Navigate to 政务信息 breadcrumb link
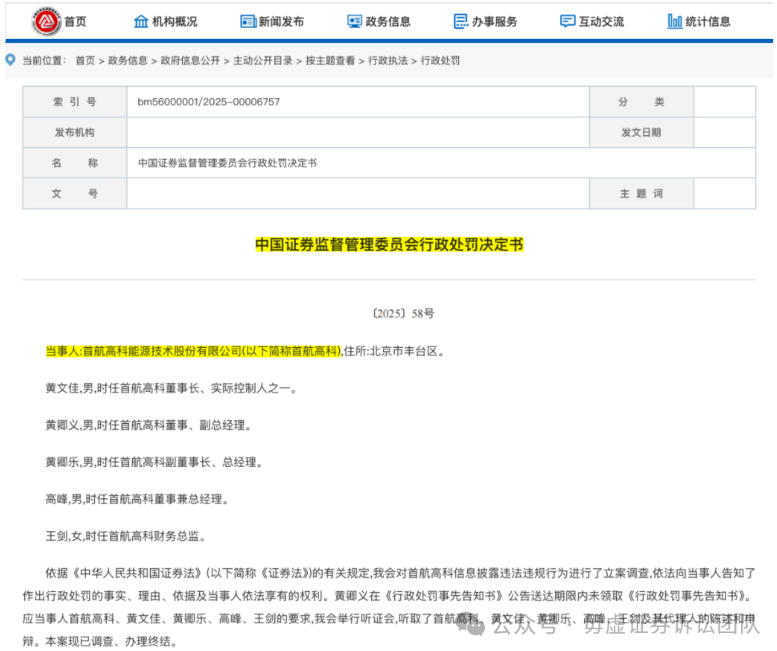777x651 pixels. pos(127,60)
